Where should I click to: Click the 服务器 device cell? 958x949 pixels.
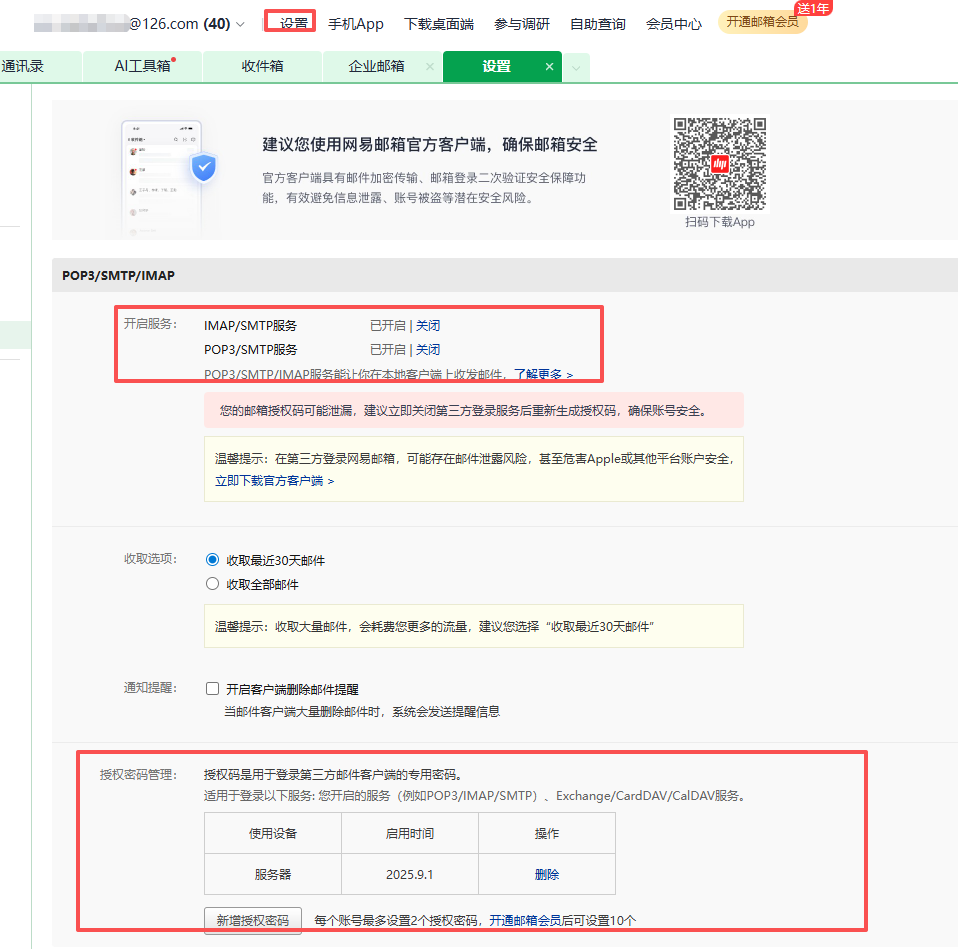(x=272, y=874)
